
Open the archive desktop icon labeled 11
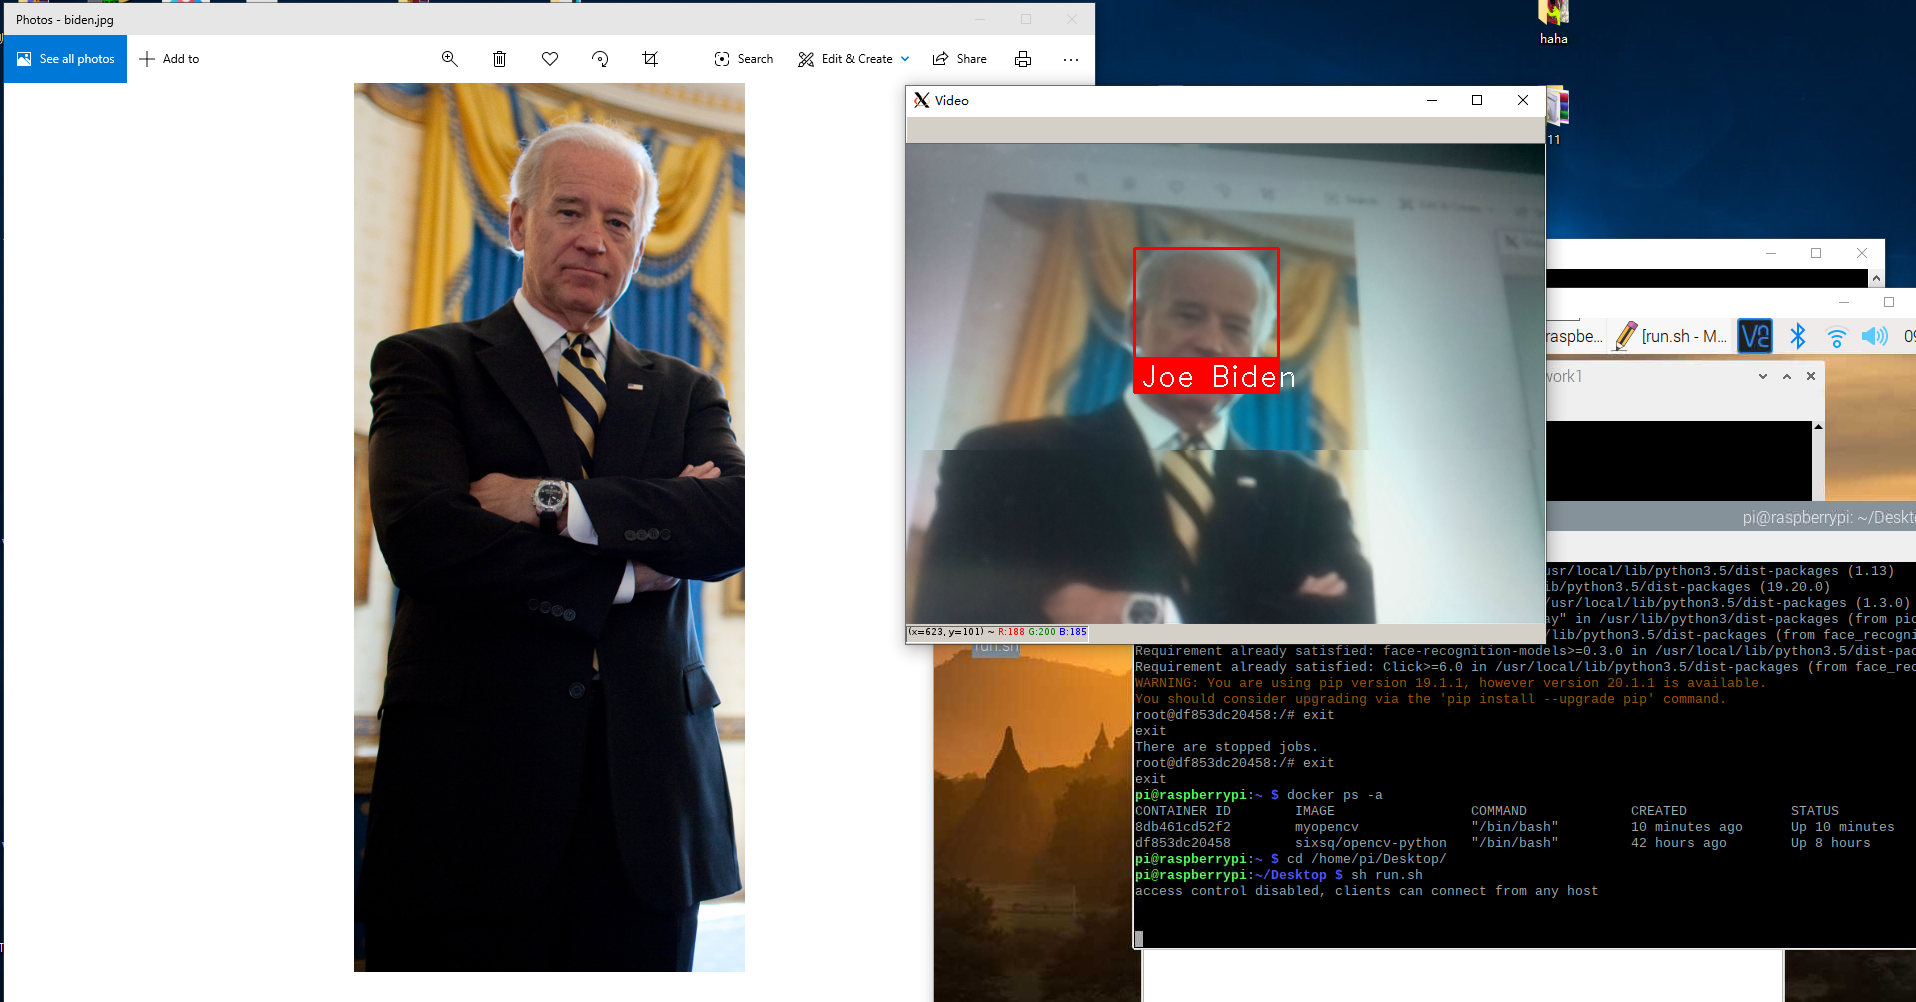pyautogui.click(x=1556, y=116)
